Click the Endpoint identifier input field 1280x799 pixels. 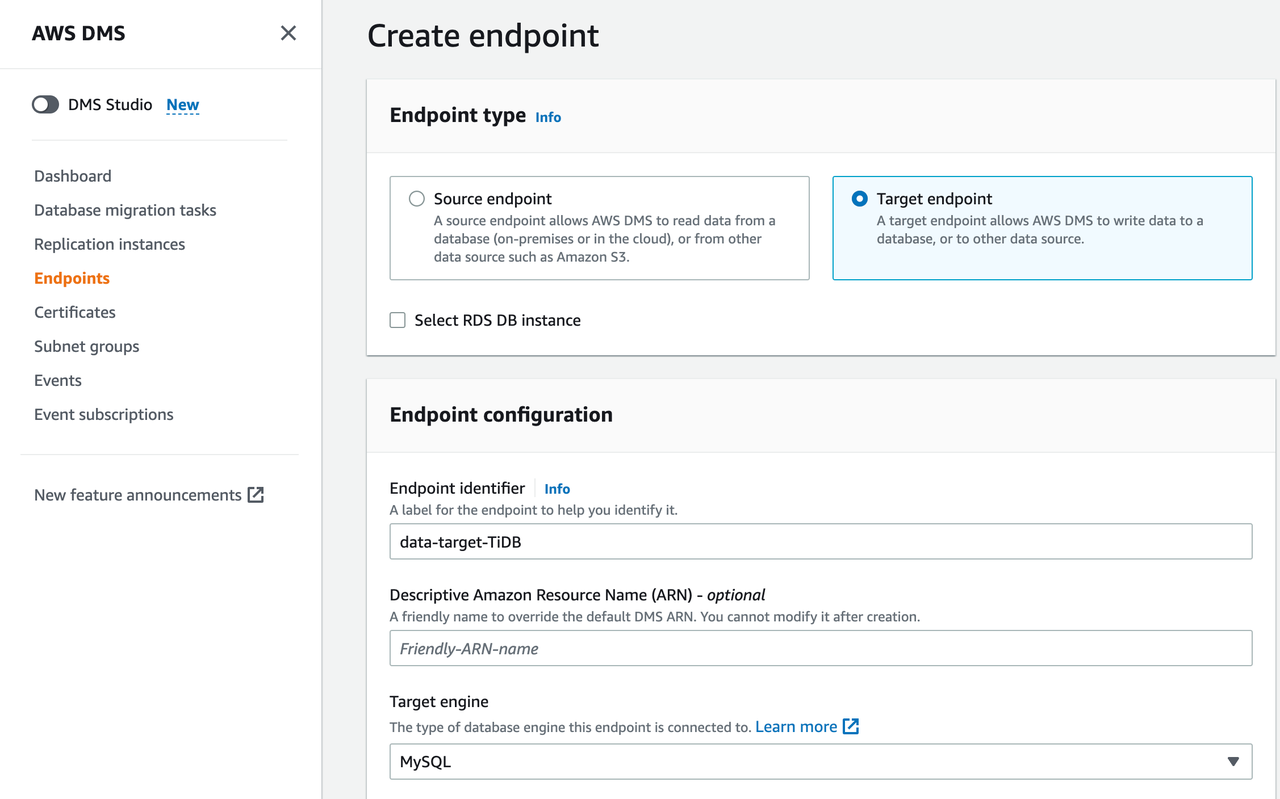[x=821, y=542]
